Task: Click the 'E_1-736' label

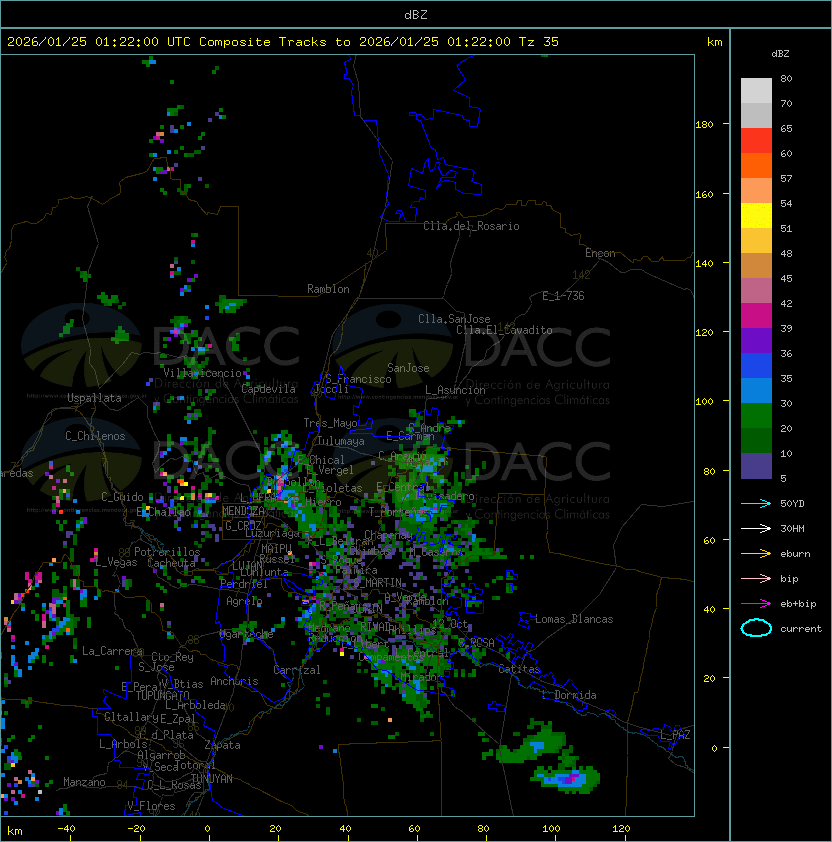Action: tap(563, 296)
